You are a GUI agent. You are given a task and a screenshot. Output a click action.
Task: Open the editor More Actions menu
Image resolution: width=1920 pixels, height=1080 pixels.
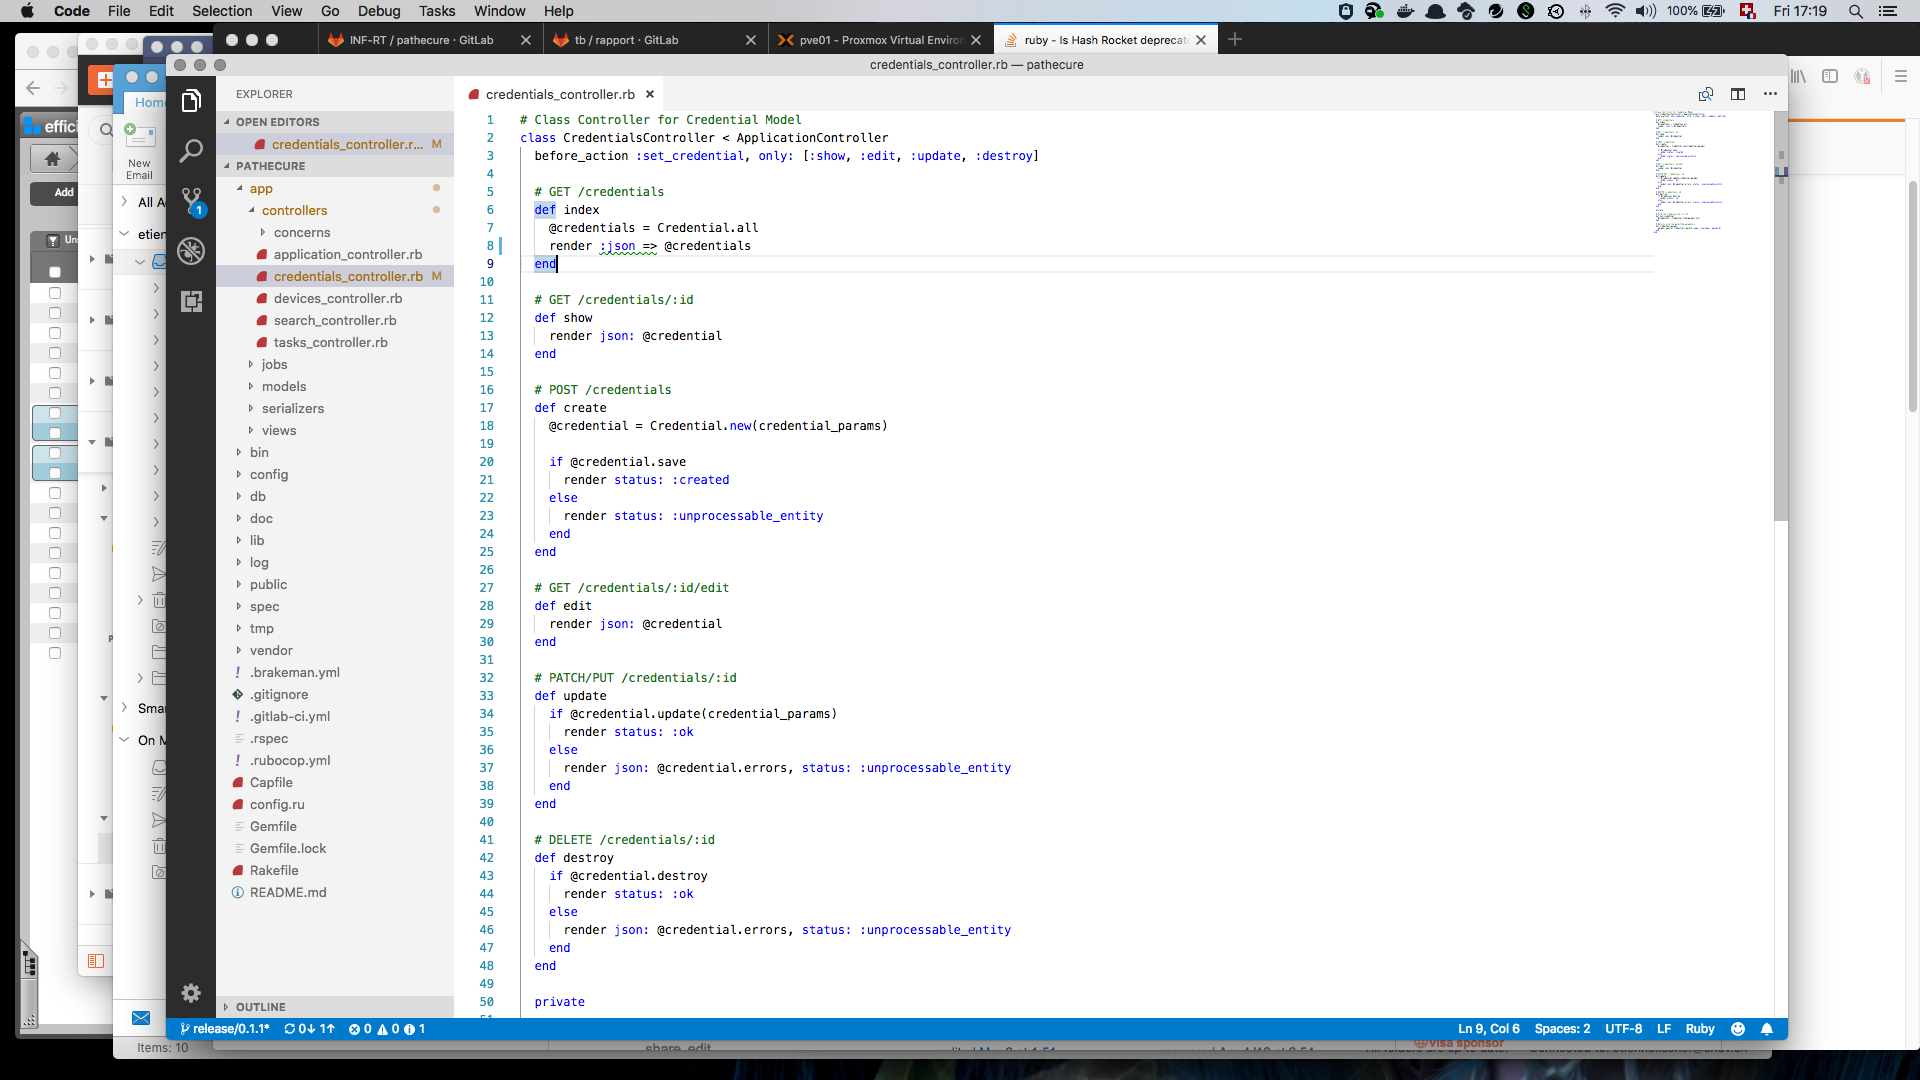click(1770, 94)
